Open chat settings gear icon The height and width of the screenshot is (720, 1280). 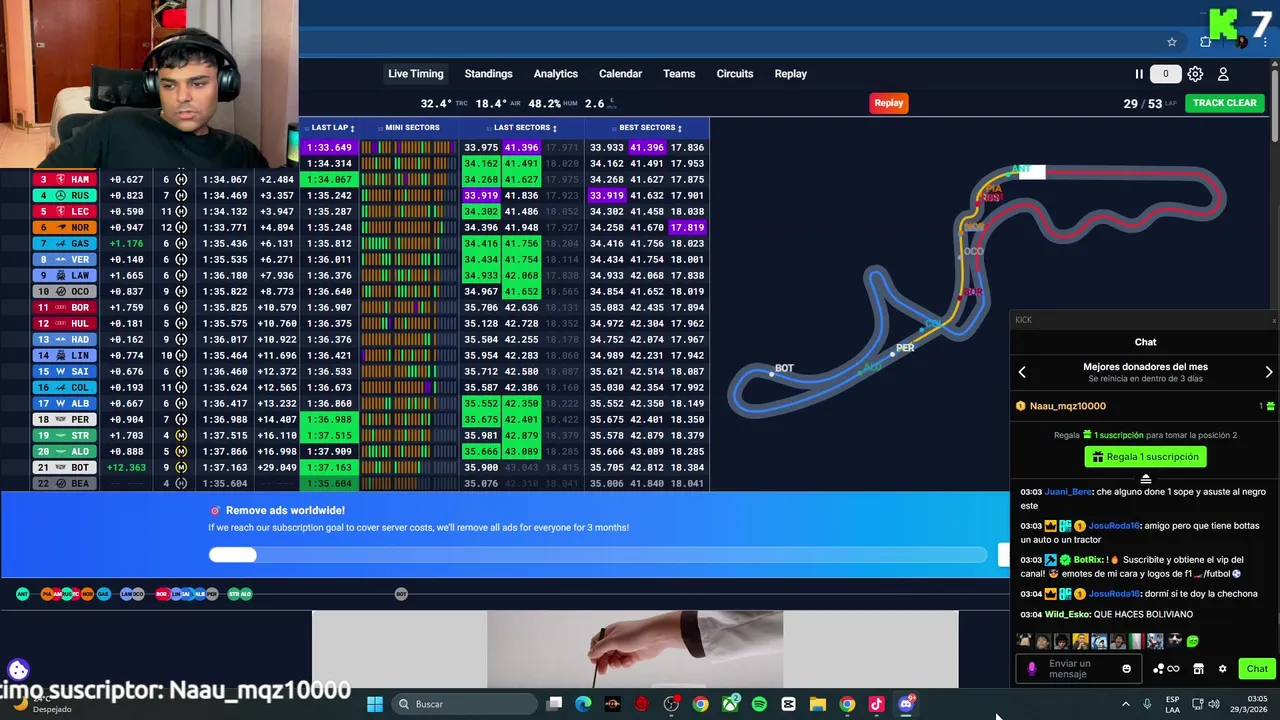coord(1222,669)
